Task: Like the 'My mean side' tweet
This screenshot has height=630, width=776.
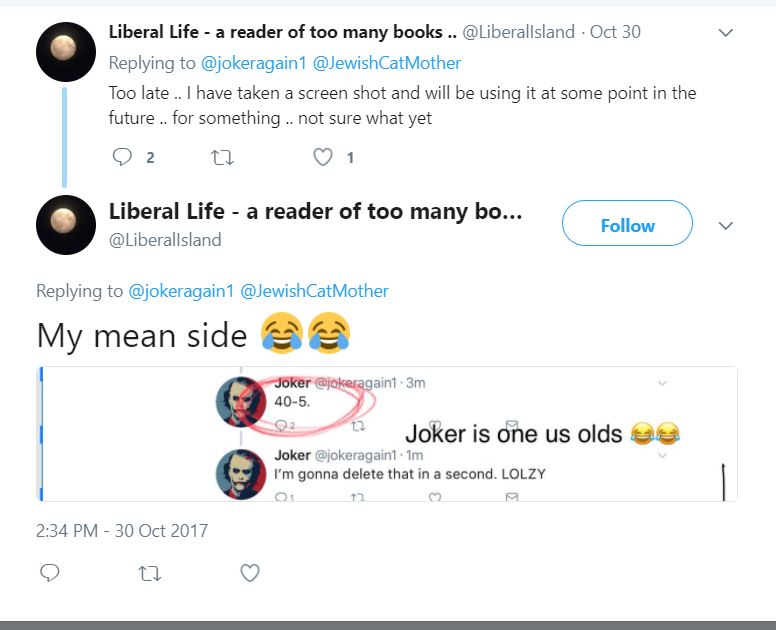Action: 250,573
